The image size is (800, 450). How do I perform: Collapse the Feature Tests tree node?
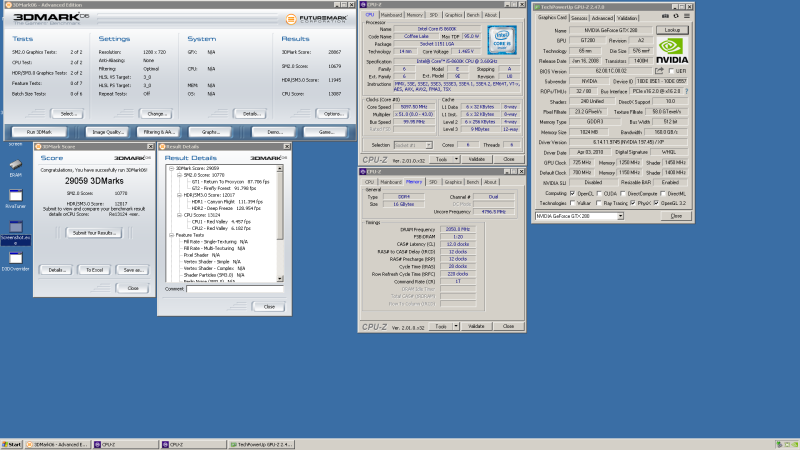171,235
